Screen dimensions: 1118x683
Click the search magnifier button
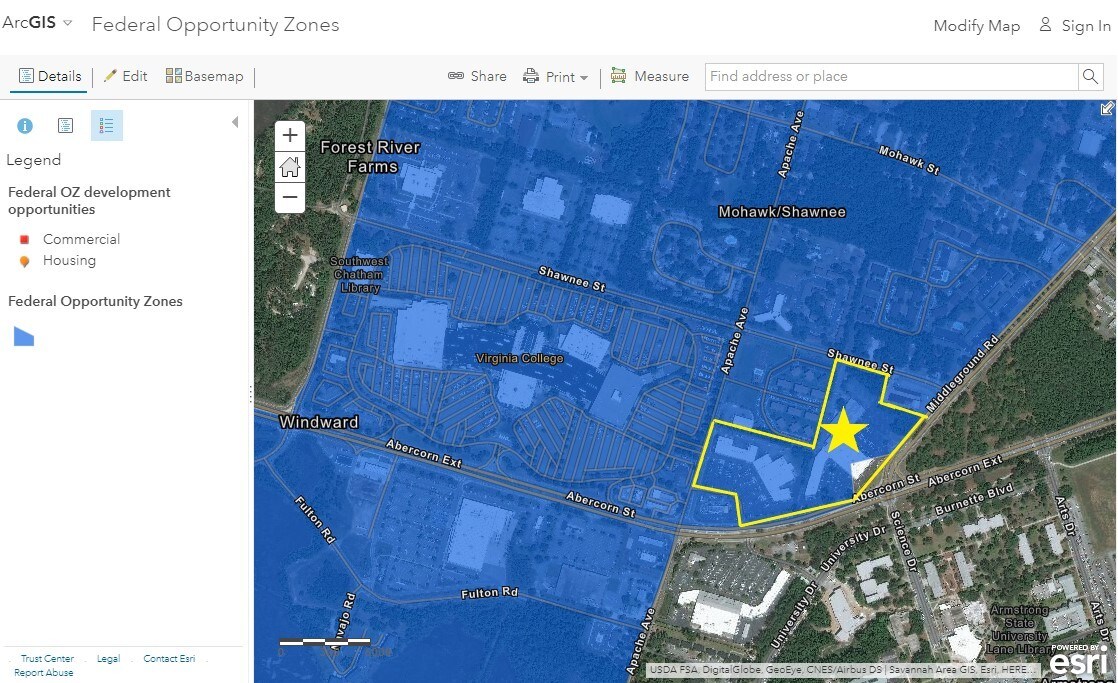[1090, 77]
